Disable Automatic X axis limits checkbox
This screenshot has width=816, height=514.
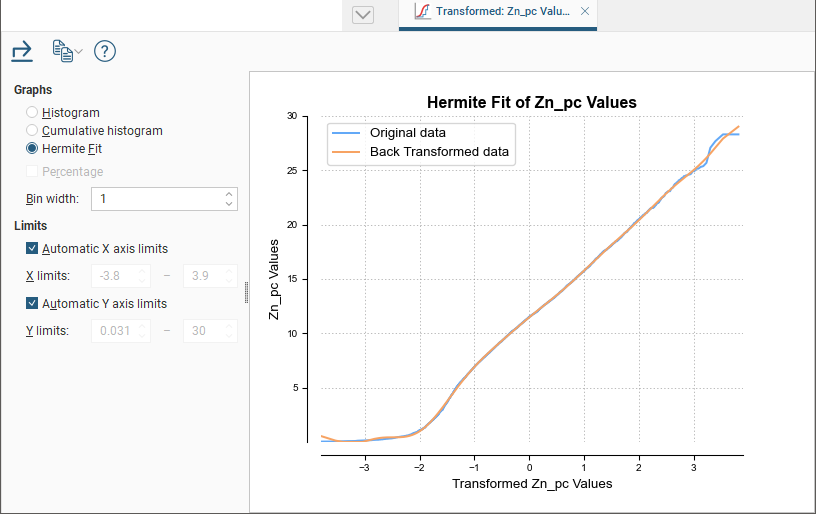click(33, 249)
